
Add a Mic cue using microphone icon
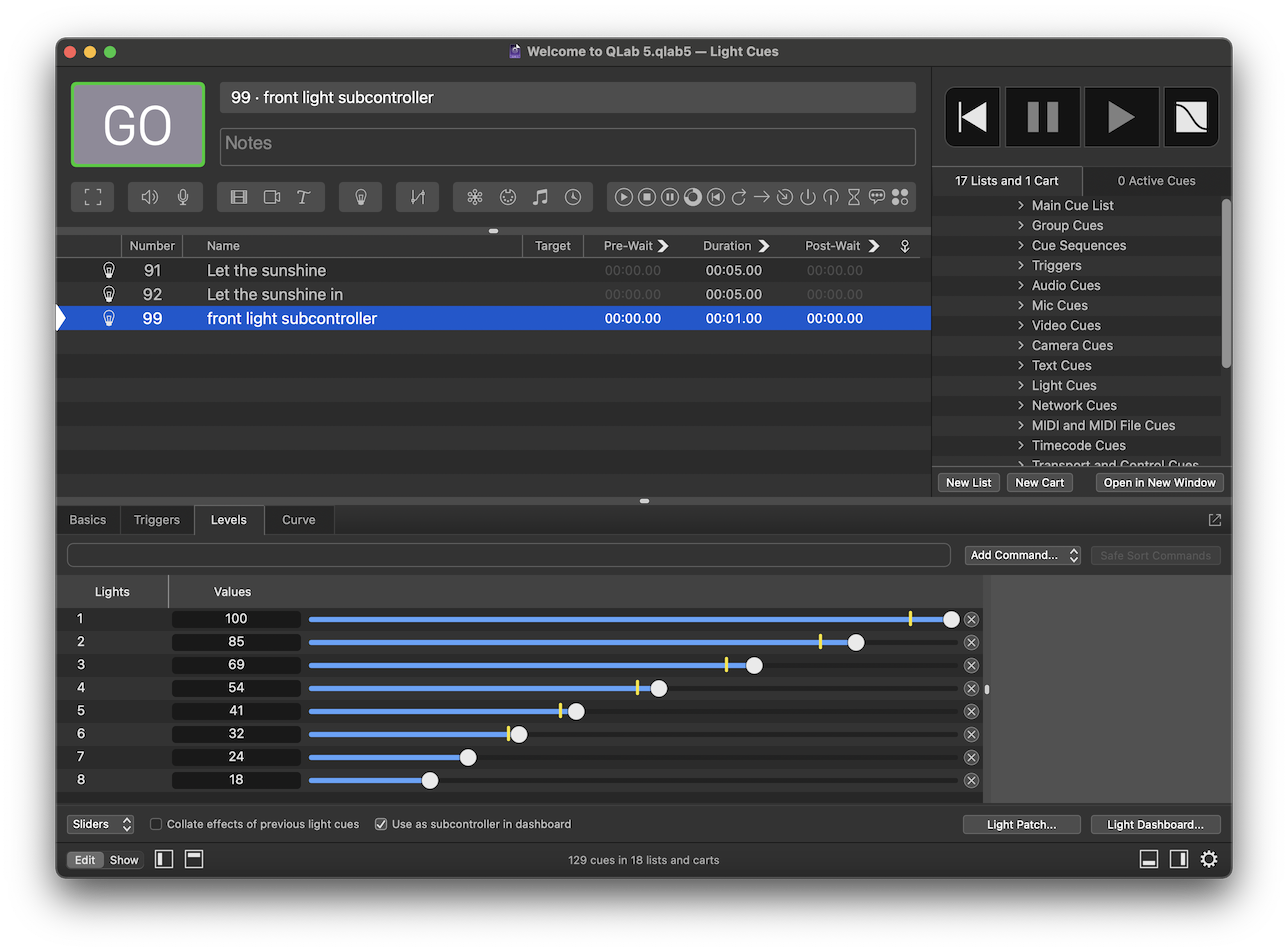coord(183,197)
